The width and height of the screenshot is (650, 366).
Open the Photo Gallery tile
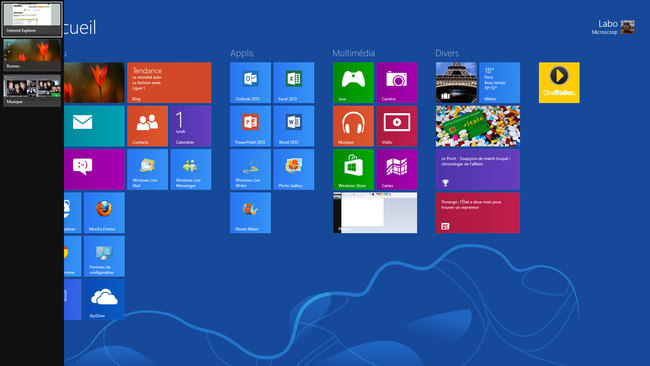(x=293, y=170)
